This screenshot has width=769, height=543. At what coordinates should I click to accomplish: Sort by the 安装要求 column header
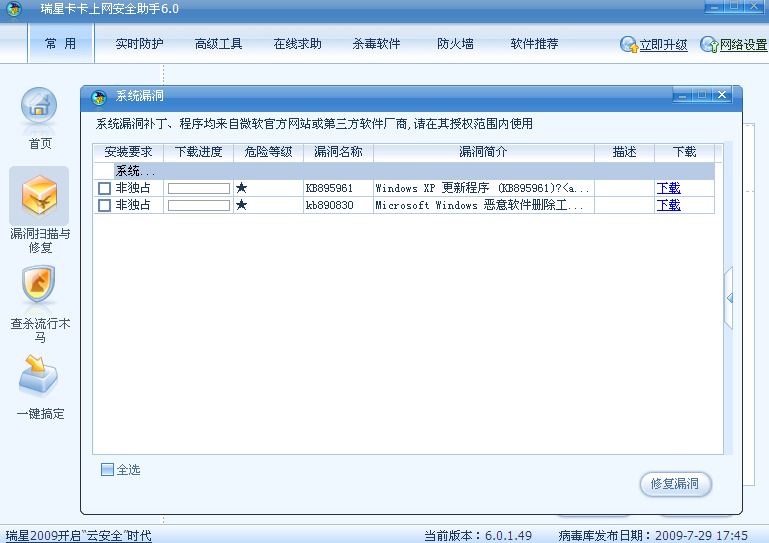click(128, 153)
